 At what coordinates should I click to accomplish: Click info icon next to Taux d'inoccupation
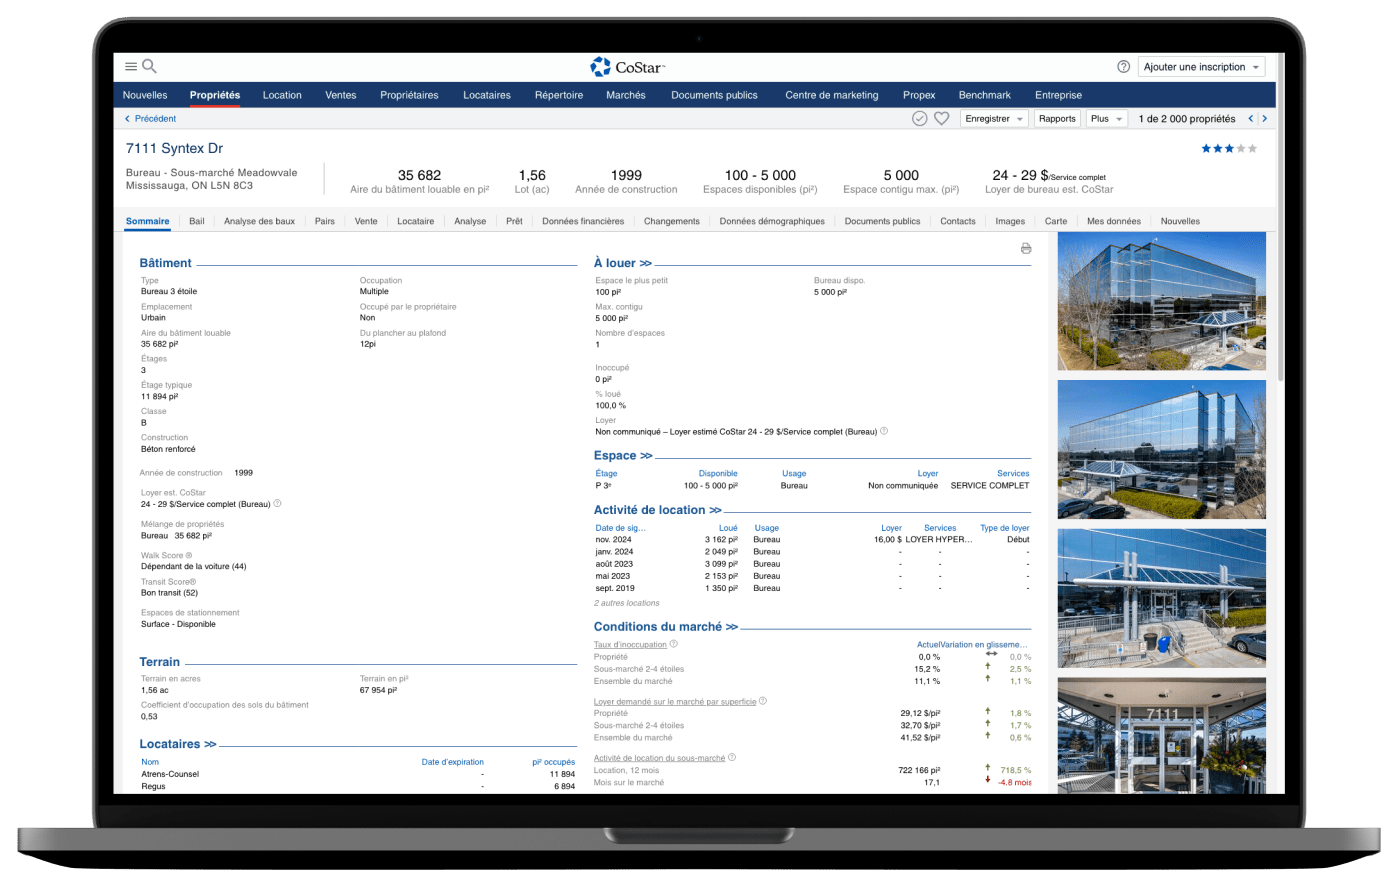674,644
